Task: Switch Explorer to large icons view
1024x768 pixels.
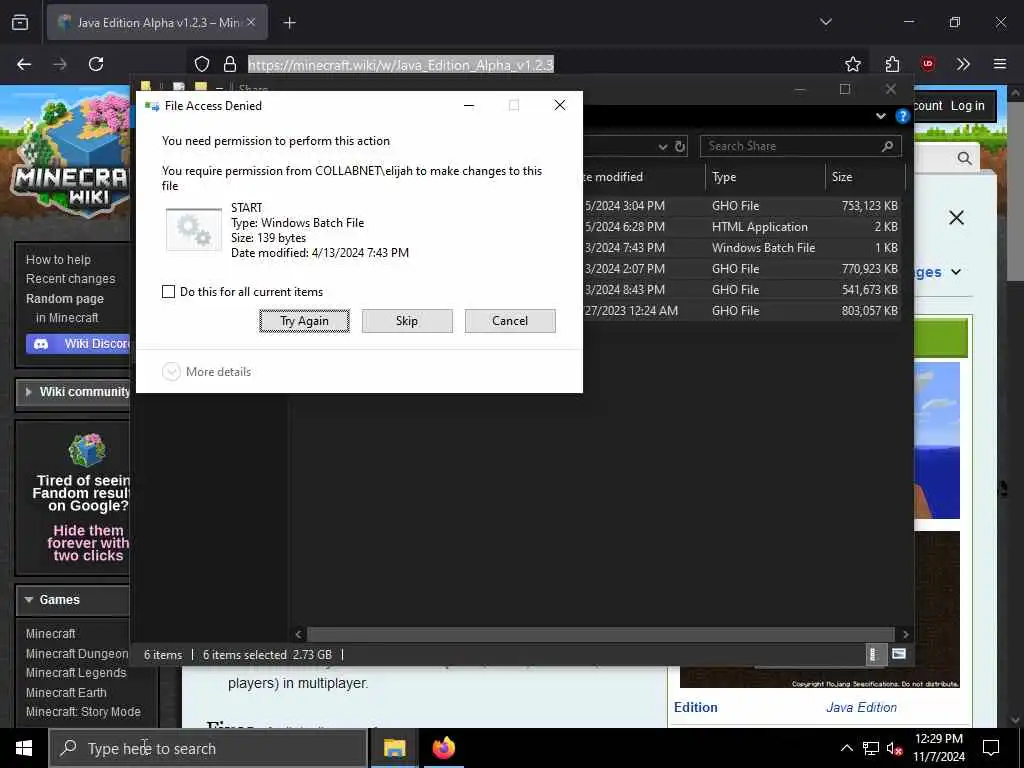Action: click(899, 654)
